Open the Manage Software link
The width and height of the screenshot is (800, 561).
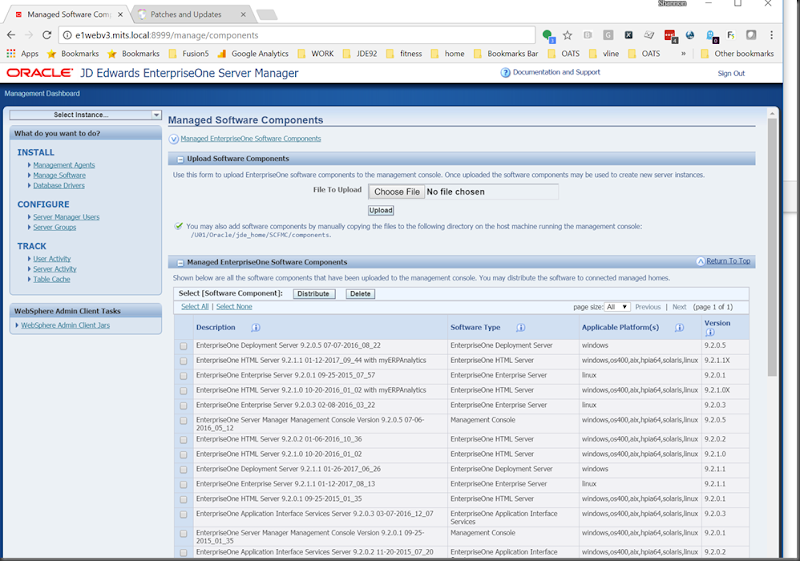tap(59, 175)
